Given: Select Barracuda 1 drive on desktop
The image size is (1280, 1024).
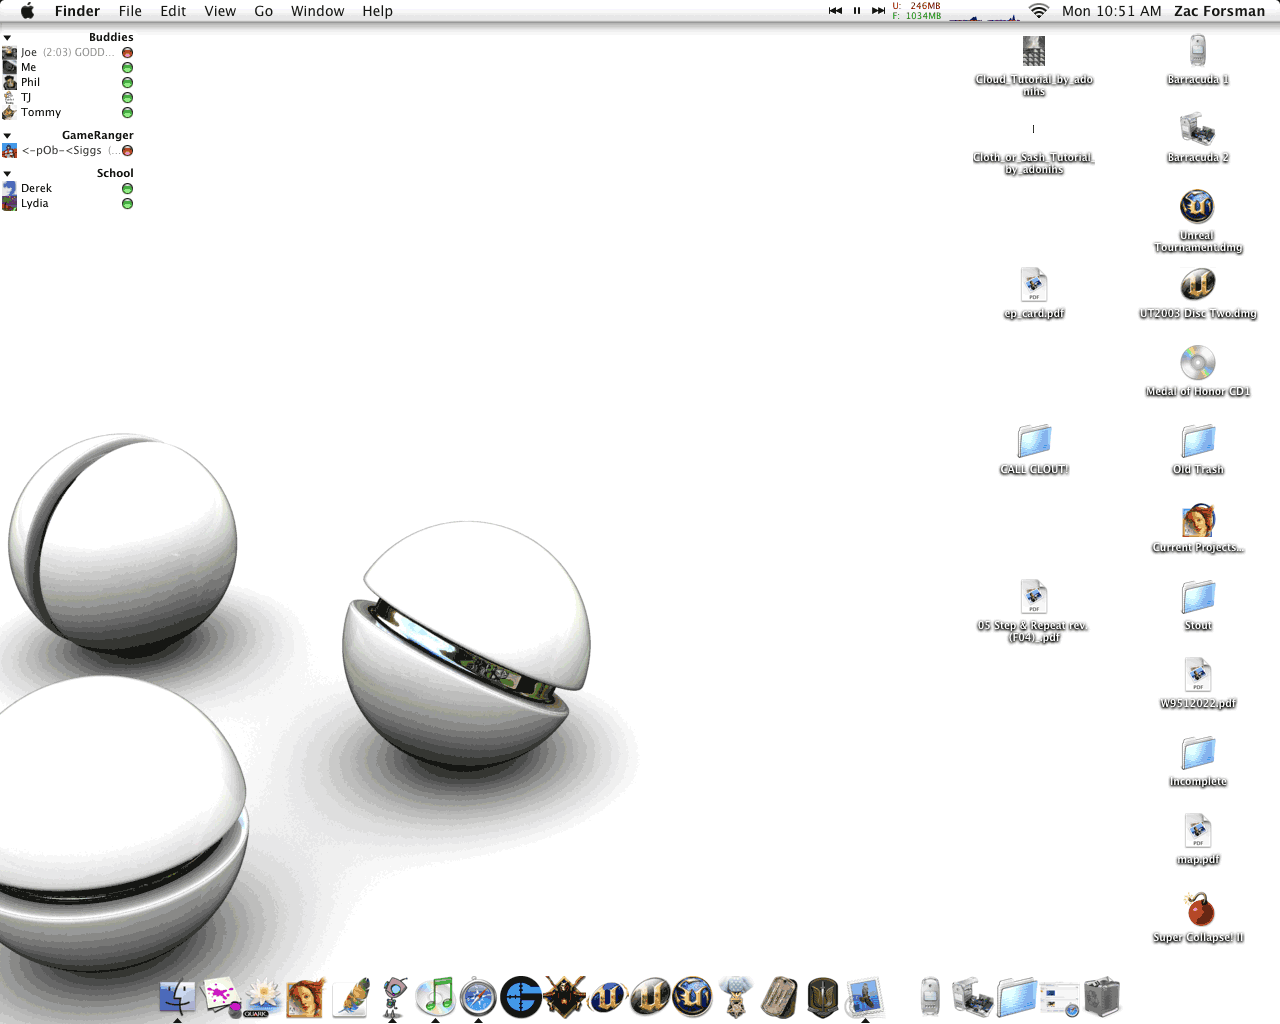Looking at the screenshot, I should click(1198, 59).
